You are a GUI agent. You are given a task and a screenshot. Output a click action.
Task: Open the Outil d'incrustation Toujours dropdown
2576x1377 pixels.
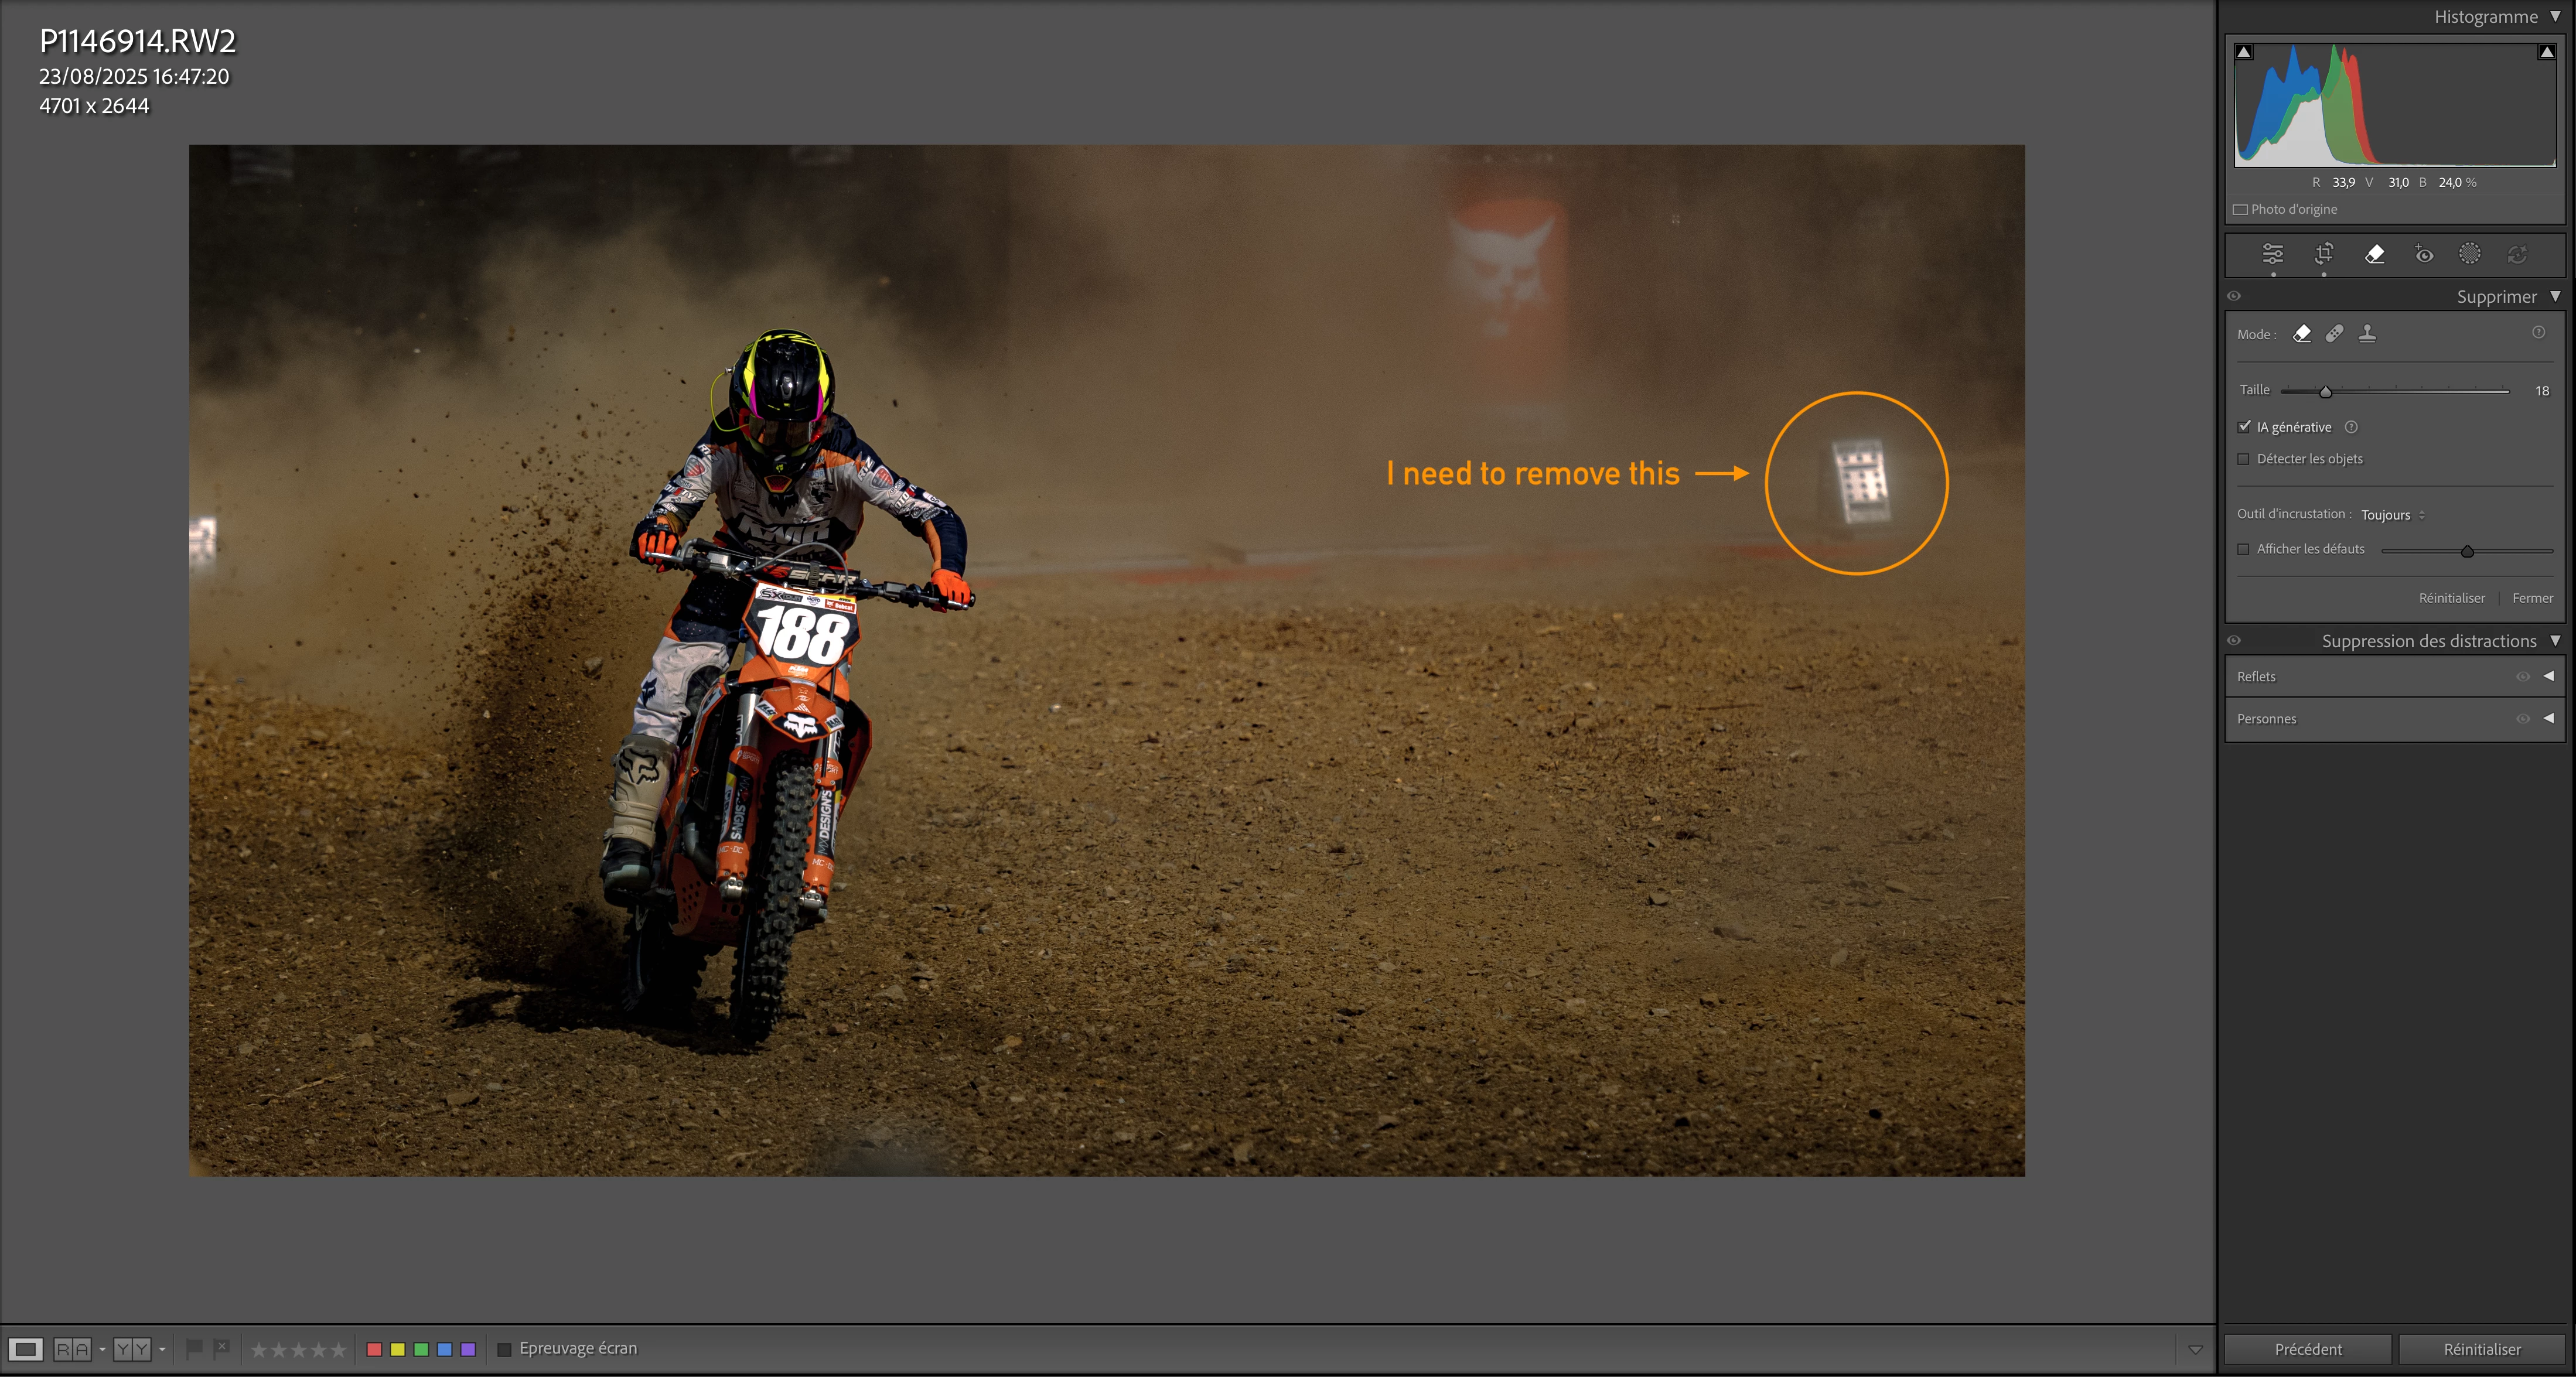coord(2392,515)
